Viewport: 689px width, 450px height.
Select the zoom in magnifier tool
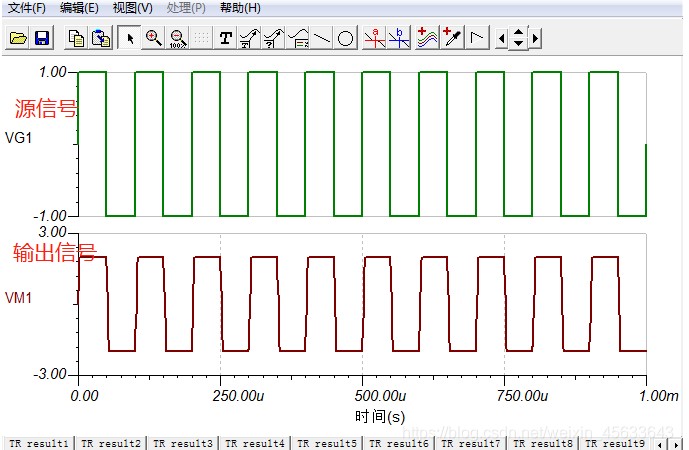tap(153, 38)
